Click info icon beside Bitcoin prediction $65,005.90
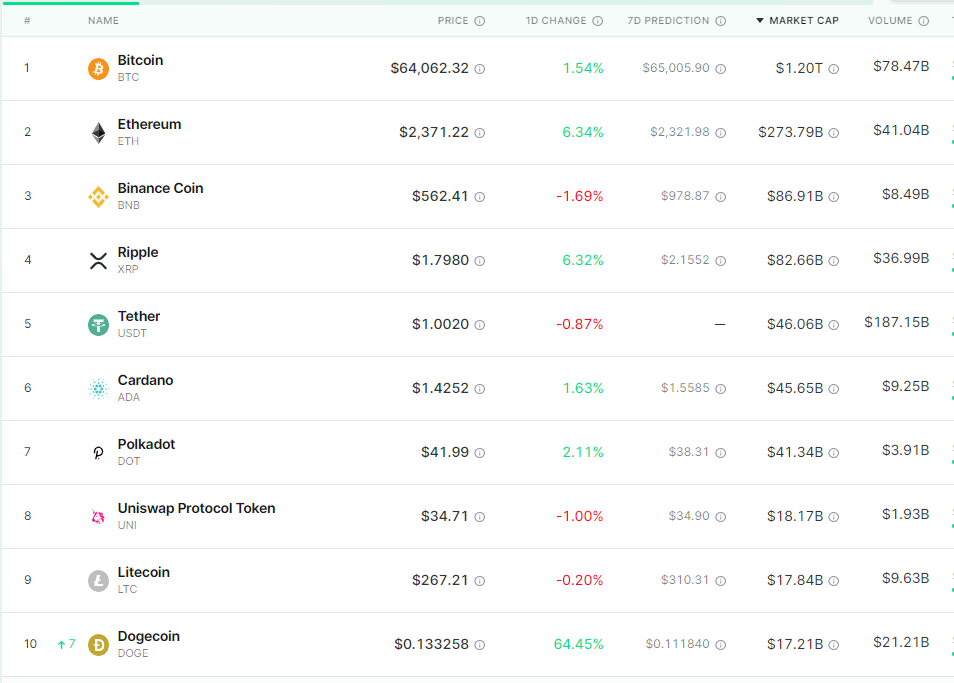This screenshot has height=683, width=954. (720, 69)
